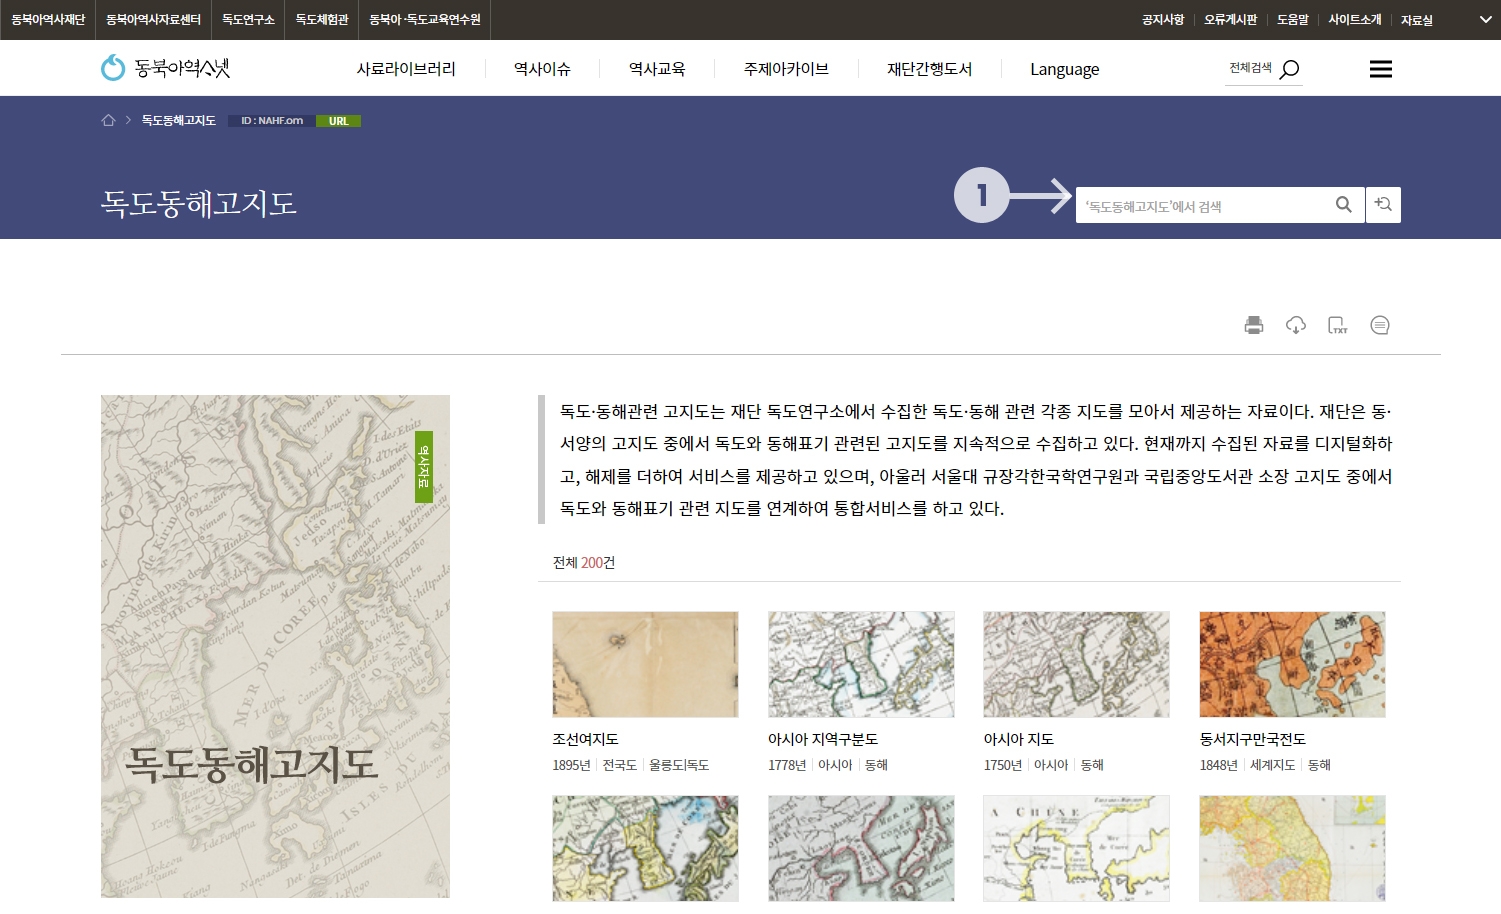Click the ID : NAHF.om badge
Viewport: 1501px width, 914px height.
pyautogui.click(x=272, y=121)
